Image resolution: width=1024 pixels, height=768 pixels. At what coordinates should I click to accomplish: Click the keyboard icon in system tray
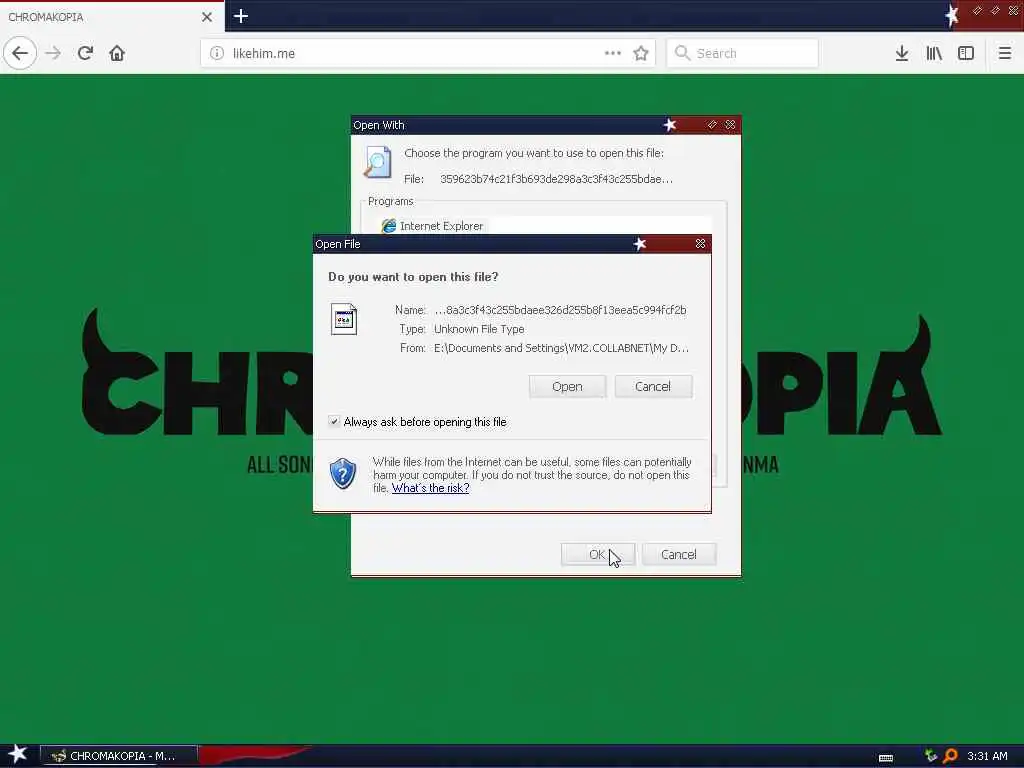pos(886,758)
